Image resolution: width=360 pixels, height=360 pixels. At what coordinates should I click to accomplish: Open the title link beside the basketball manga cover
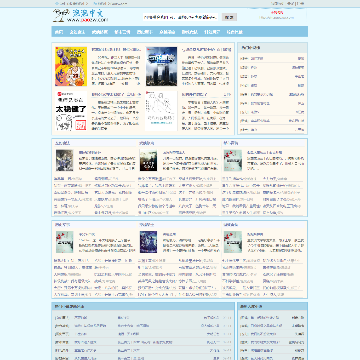[116, 49]
